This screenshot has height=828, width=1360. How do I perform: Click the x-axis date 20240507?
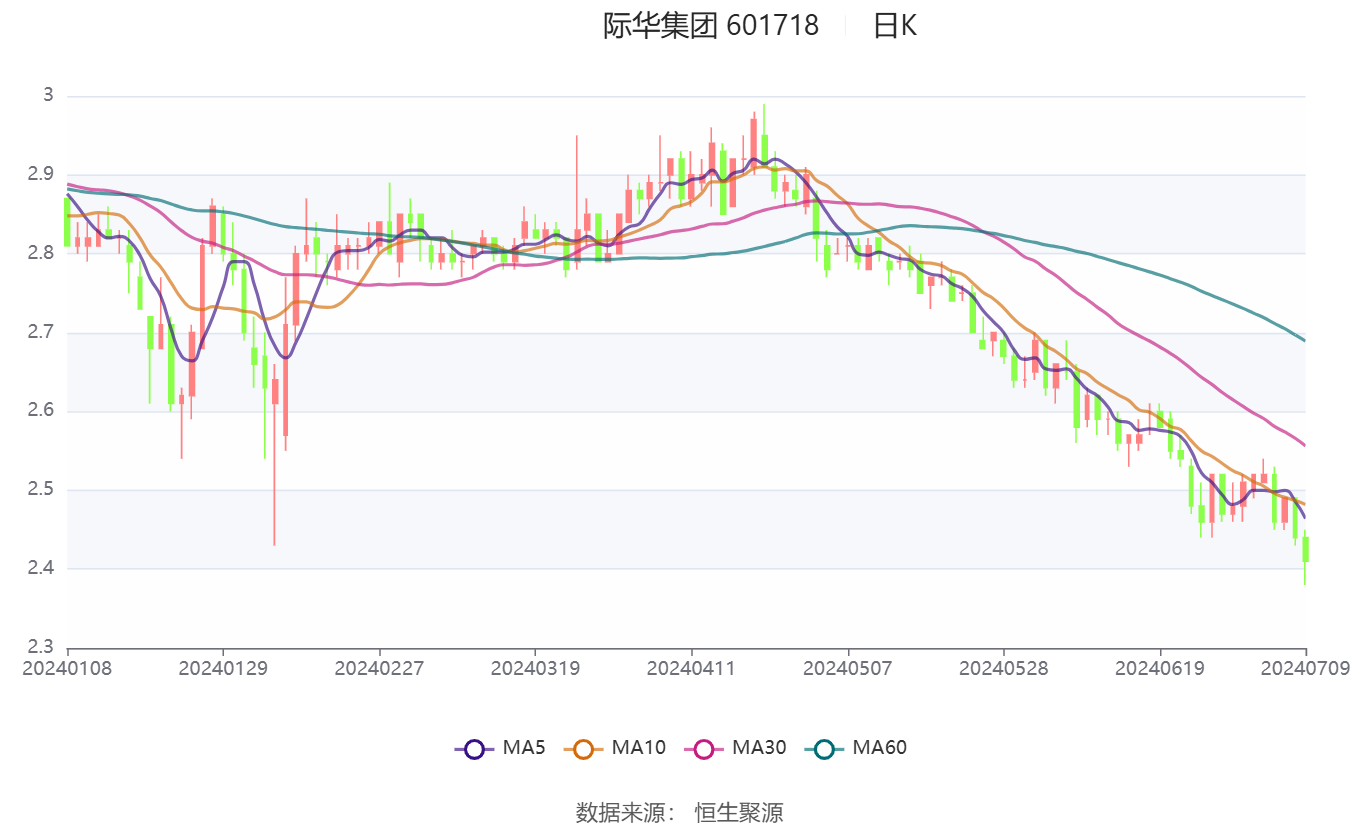click(848, 668)
